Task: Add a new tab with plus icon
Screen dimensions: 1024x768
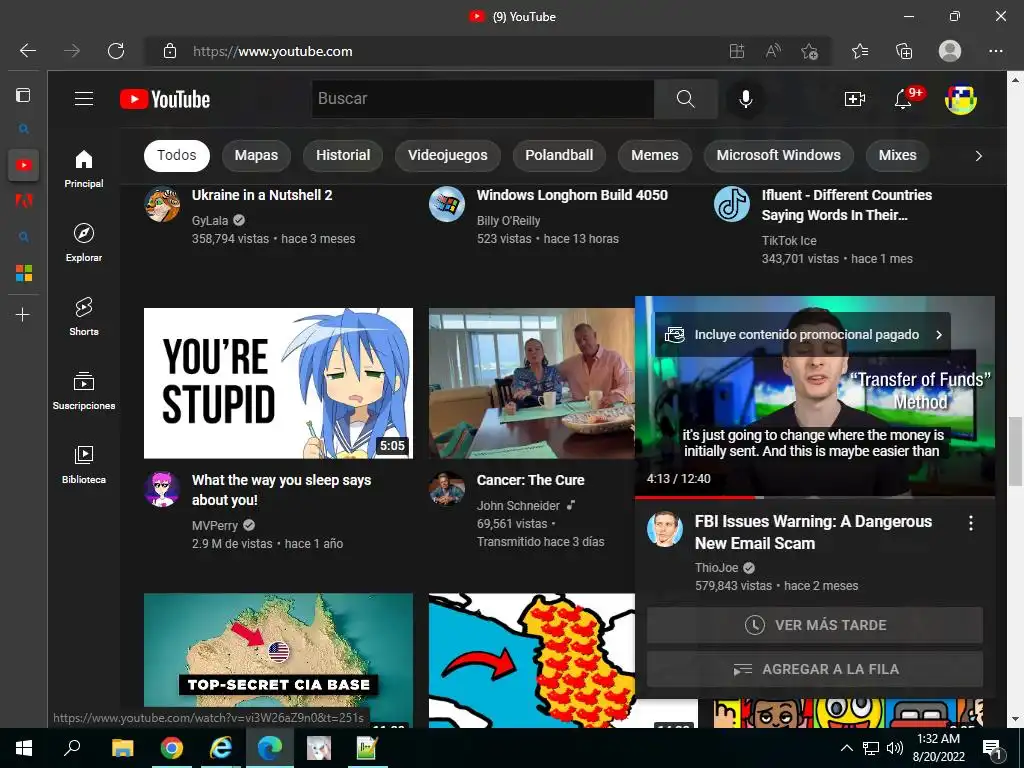Action: tap(23, 315)
